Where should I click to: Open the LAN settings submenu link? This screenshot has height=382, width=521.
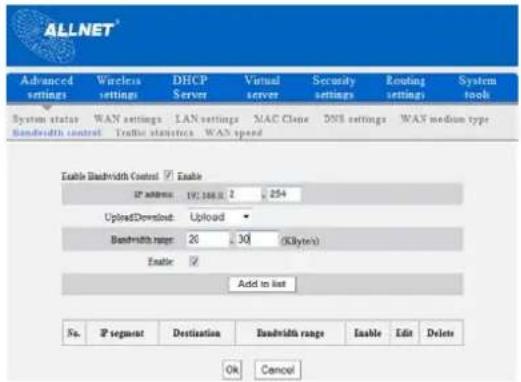[207, 119]
